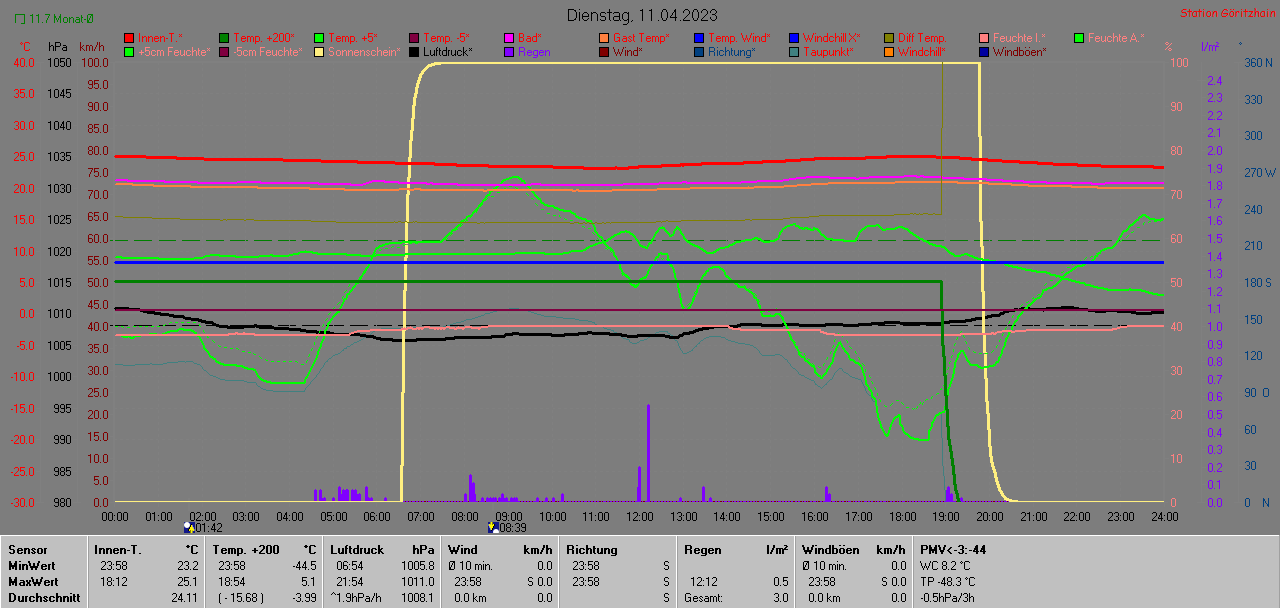The height and width of the screenshot is (608, 1280).
Task: Click the moon phase icon at 01:42
Action: coord(189,527)
